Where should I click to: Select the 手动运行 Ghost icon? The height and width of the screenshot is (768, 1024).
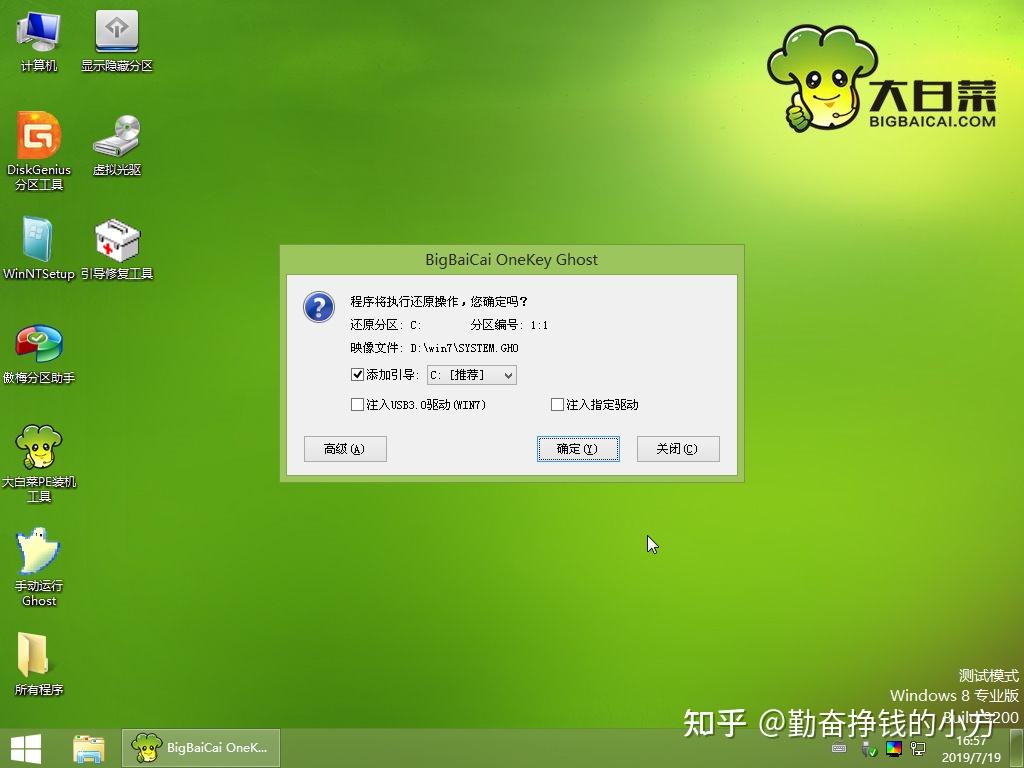(x=39, y=567)
